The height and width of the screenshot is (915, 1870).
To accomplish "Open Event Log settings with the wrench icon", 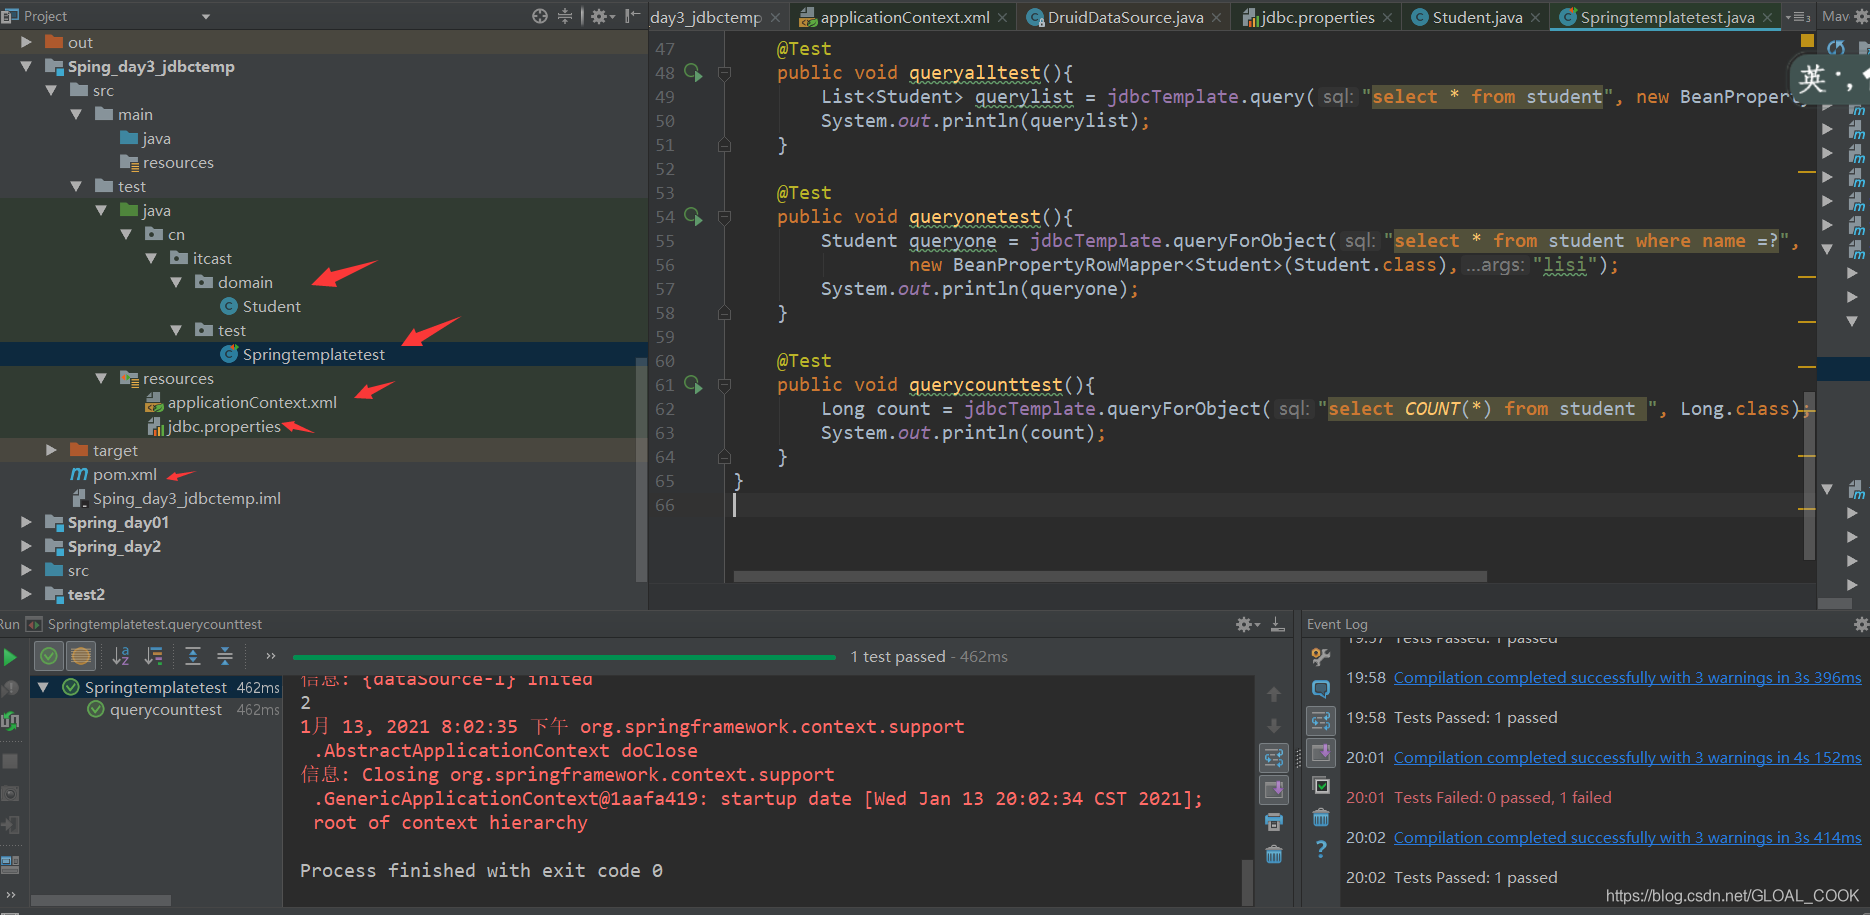I will [x=1320, y=656].
